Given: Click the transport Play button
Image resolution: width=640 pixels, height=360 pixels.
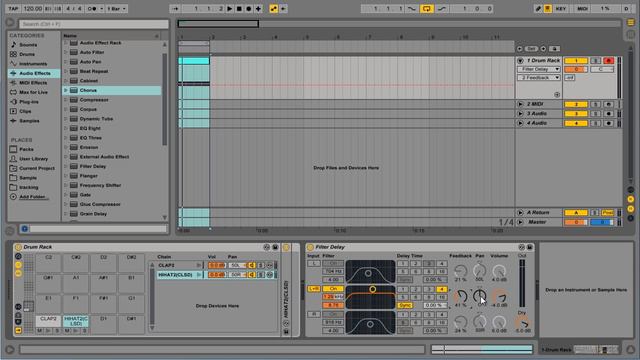Looking at the screenshot, I should click(x=230, y=9).
